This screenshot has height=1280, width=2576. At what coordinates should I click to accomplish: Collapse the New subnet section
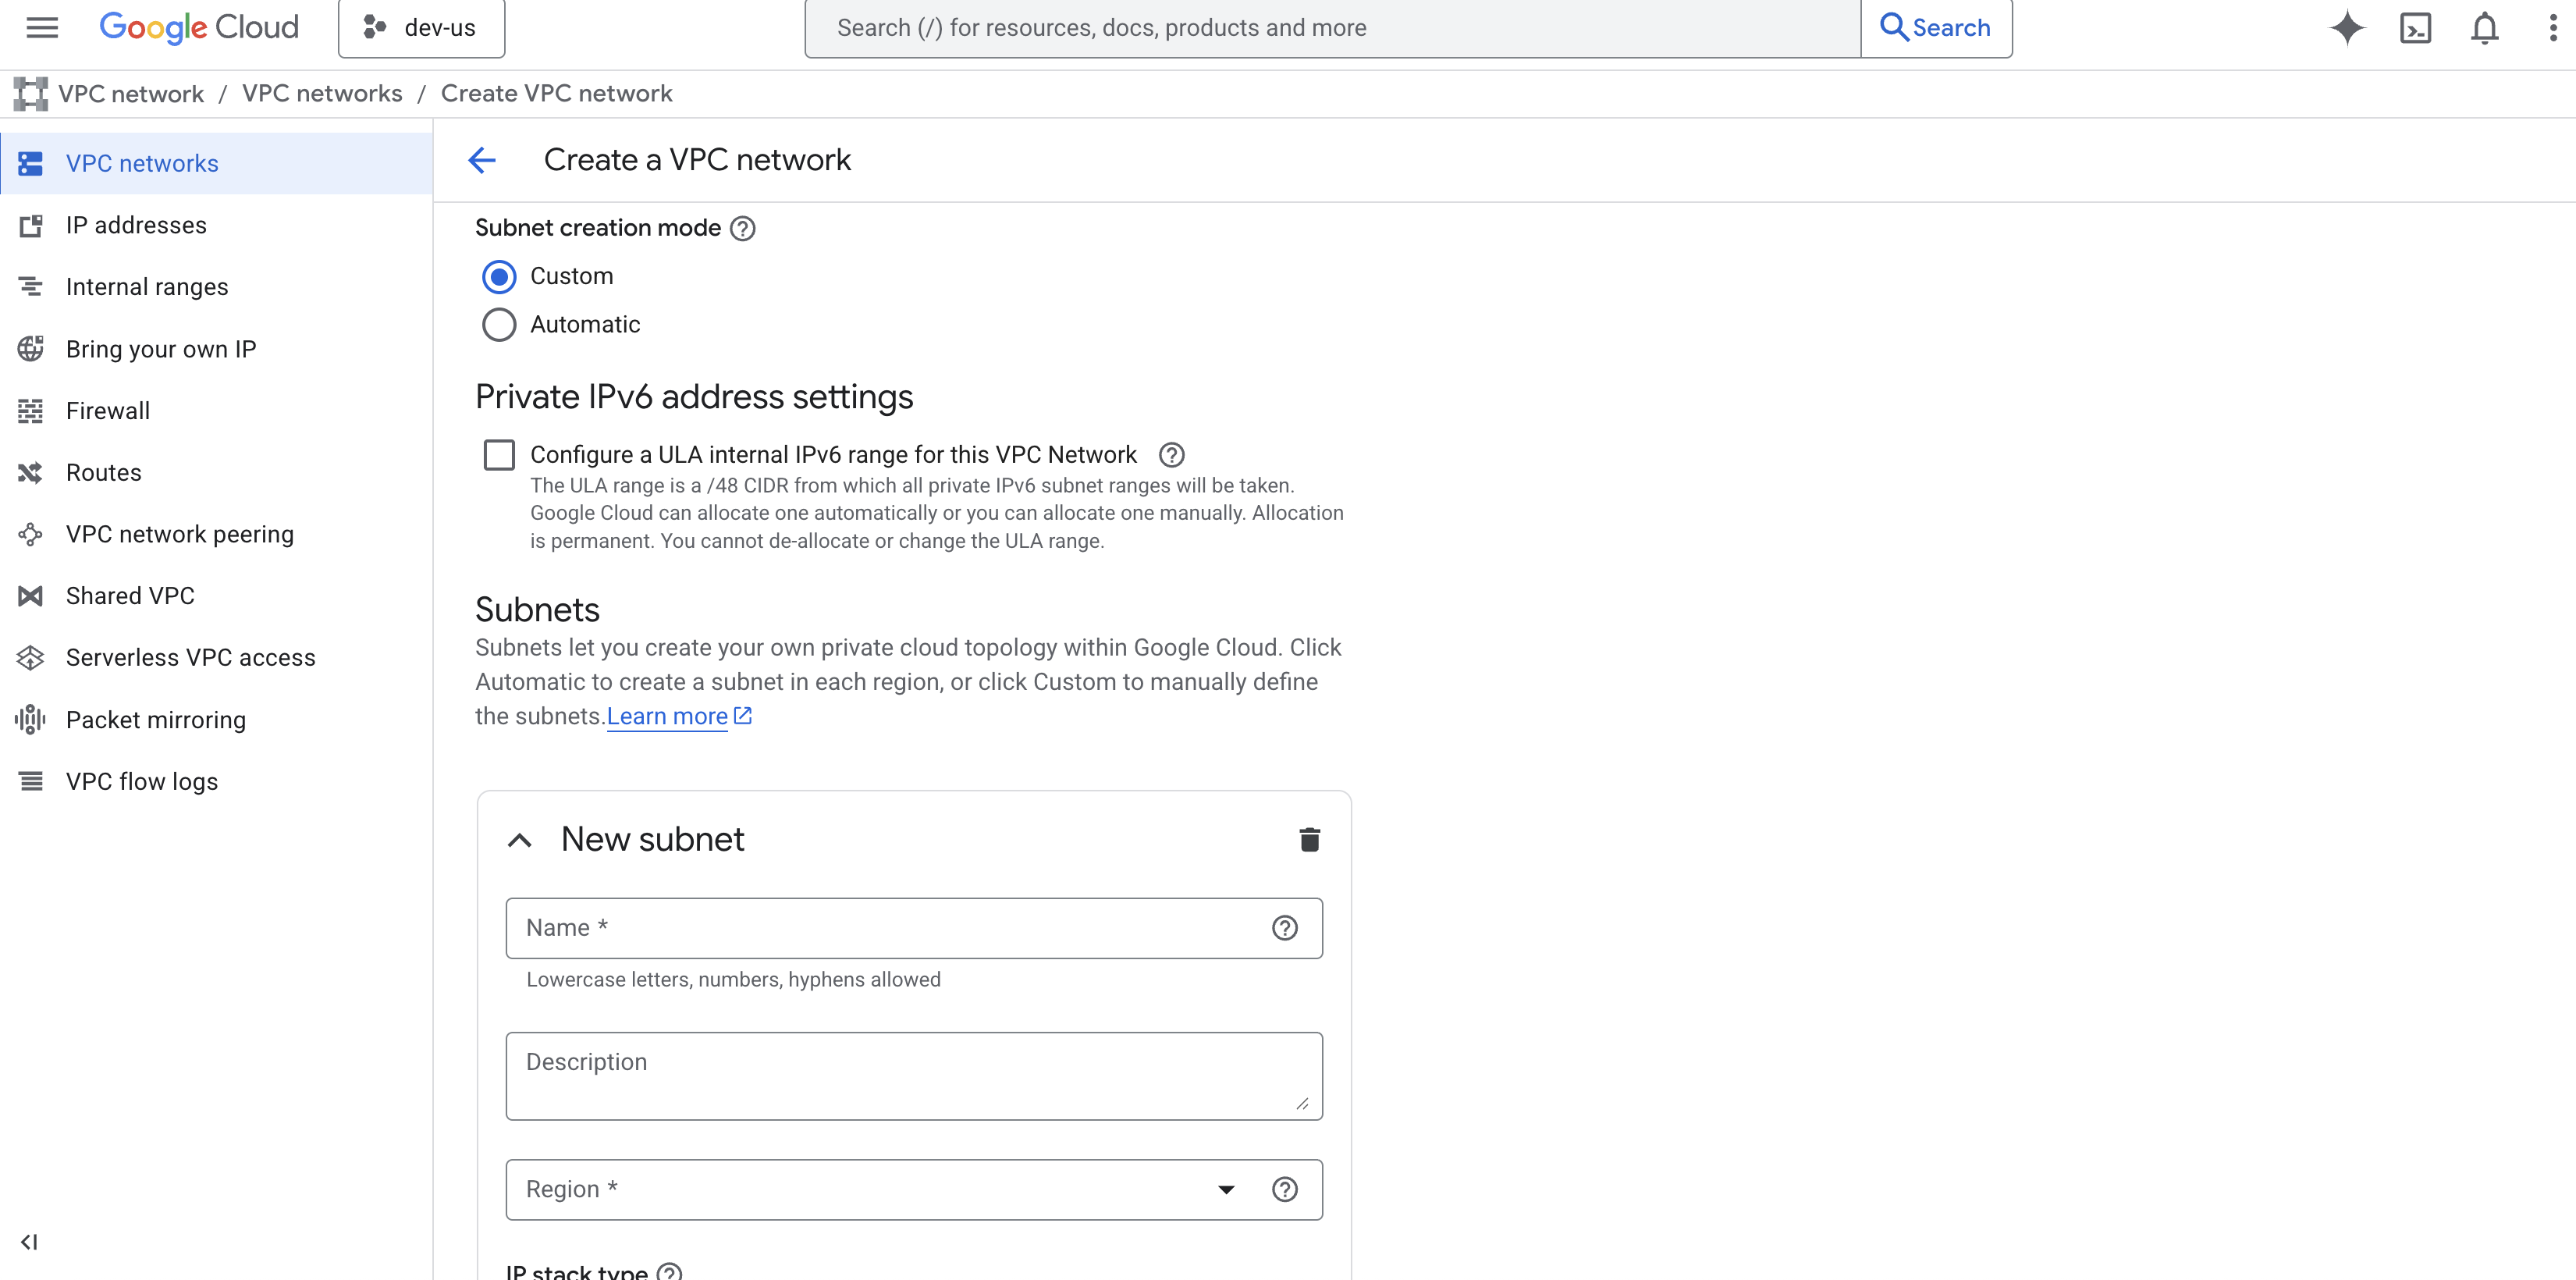519,840
